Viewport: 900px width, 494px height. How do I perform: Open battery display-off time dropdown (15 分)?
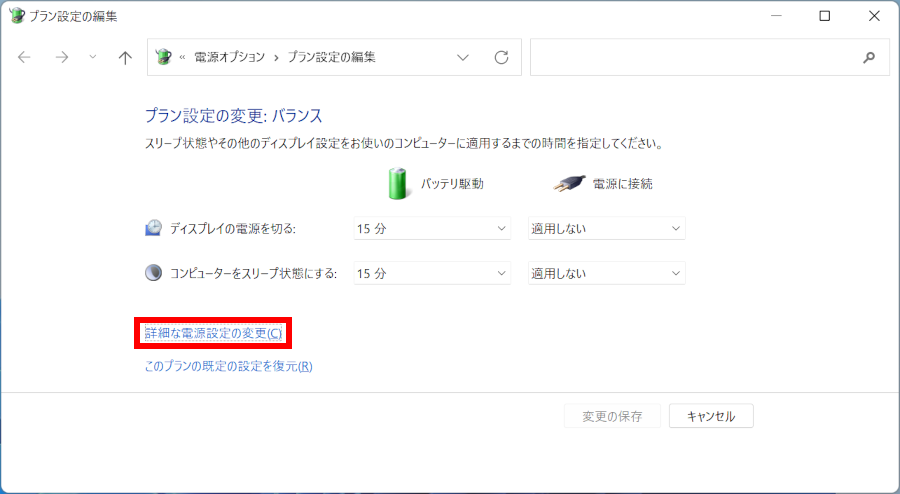point(432,228)
